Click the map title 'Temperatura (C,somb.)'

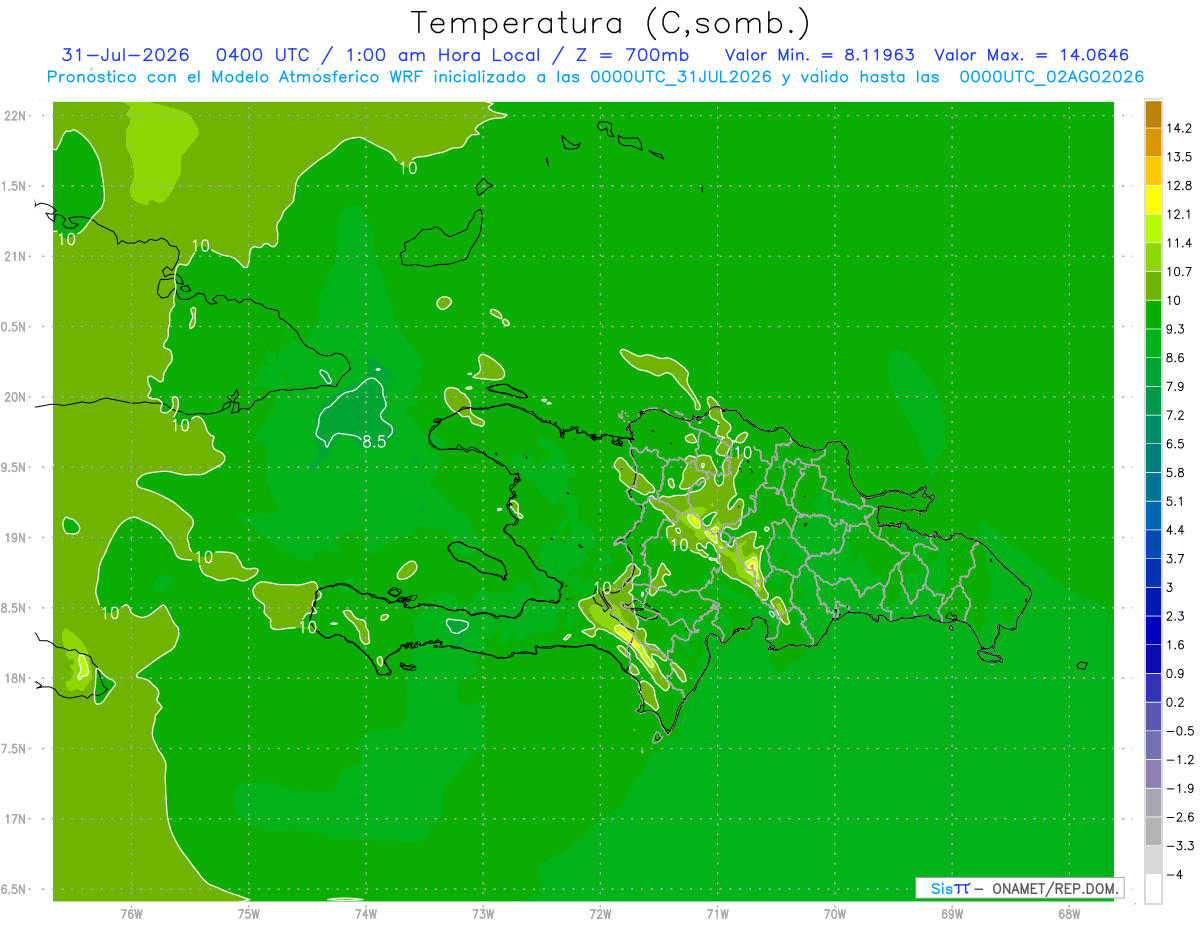[x=611, y=22]
